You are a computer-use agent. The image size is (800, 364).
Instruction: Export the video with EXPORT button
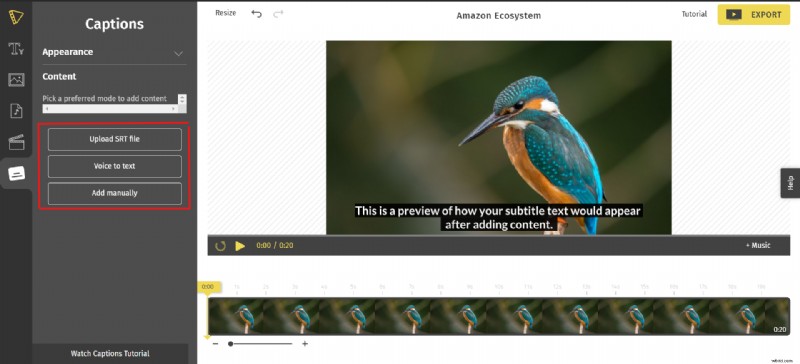click(754, 15)
